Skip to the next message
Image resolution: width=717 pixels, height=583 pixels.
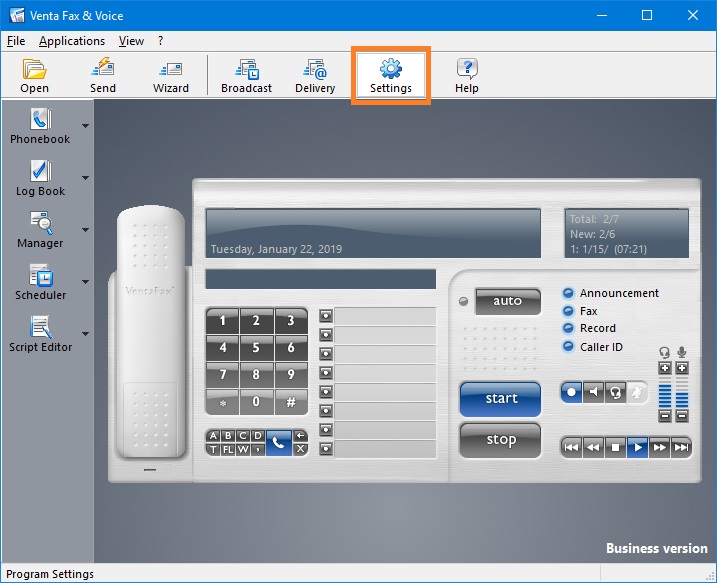point(681,447)
